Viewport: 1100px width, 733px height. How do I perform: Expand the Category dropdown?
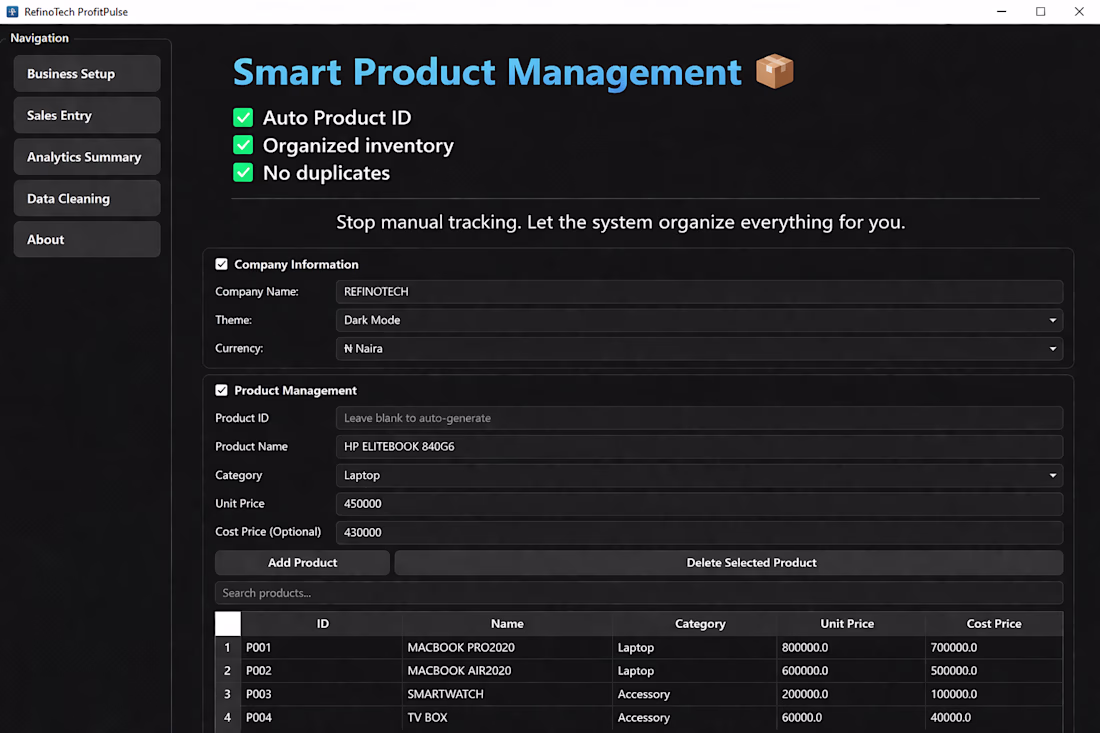[x=699, y=476]
